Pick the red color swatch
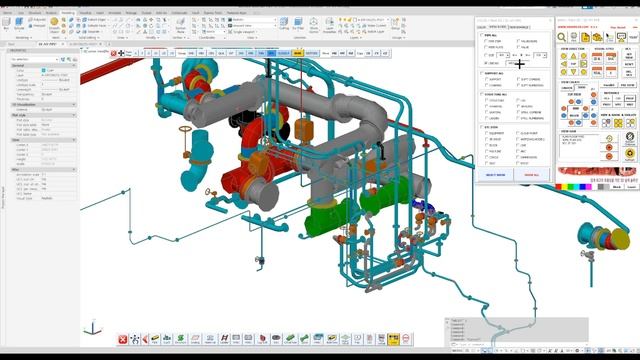 [559, 187]
